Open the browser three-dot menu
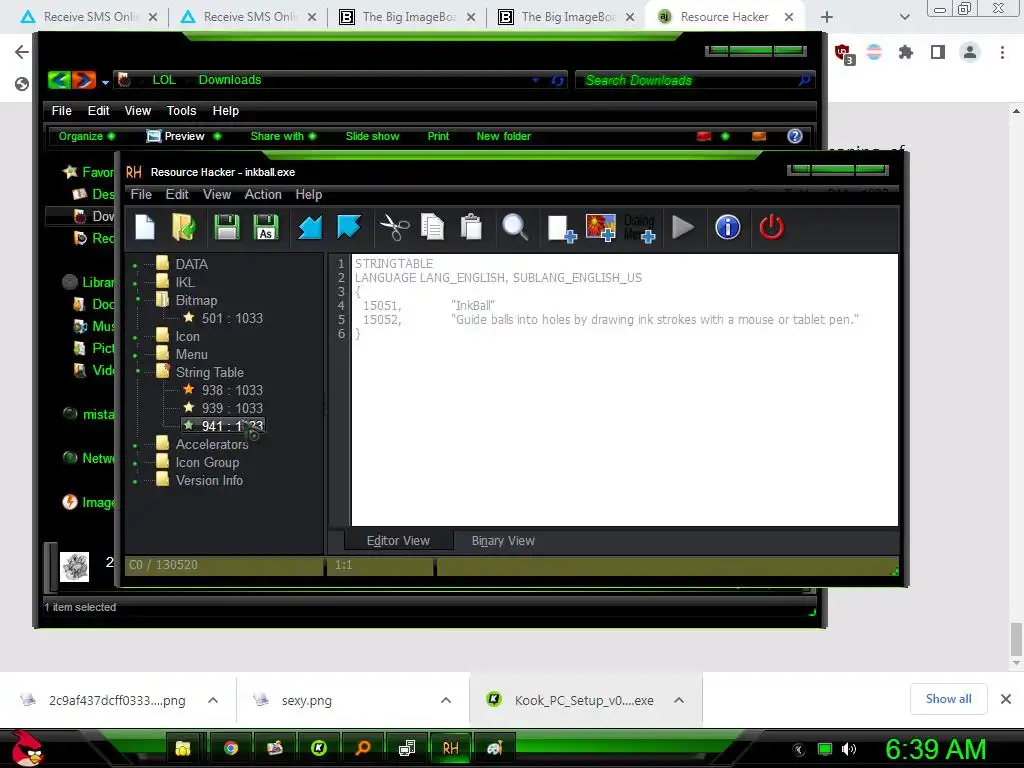The height and width of the screenshot is (768, 1024). pos(1002,52)
